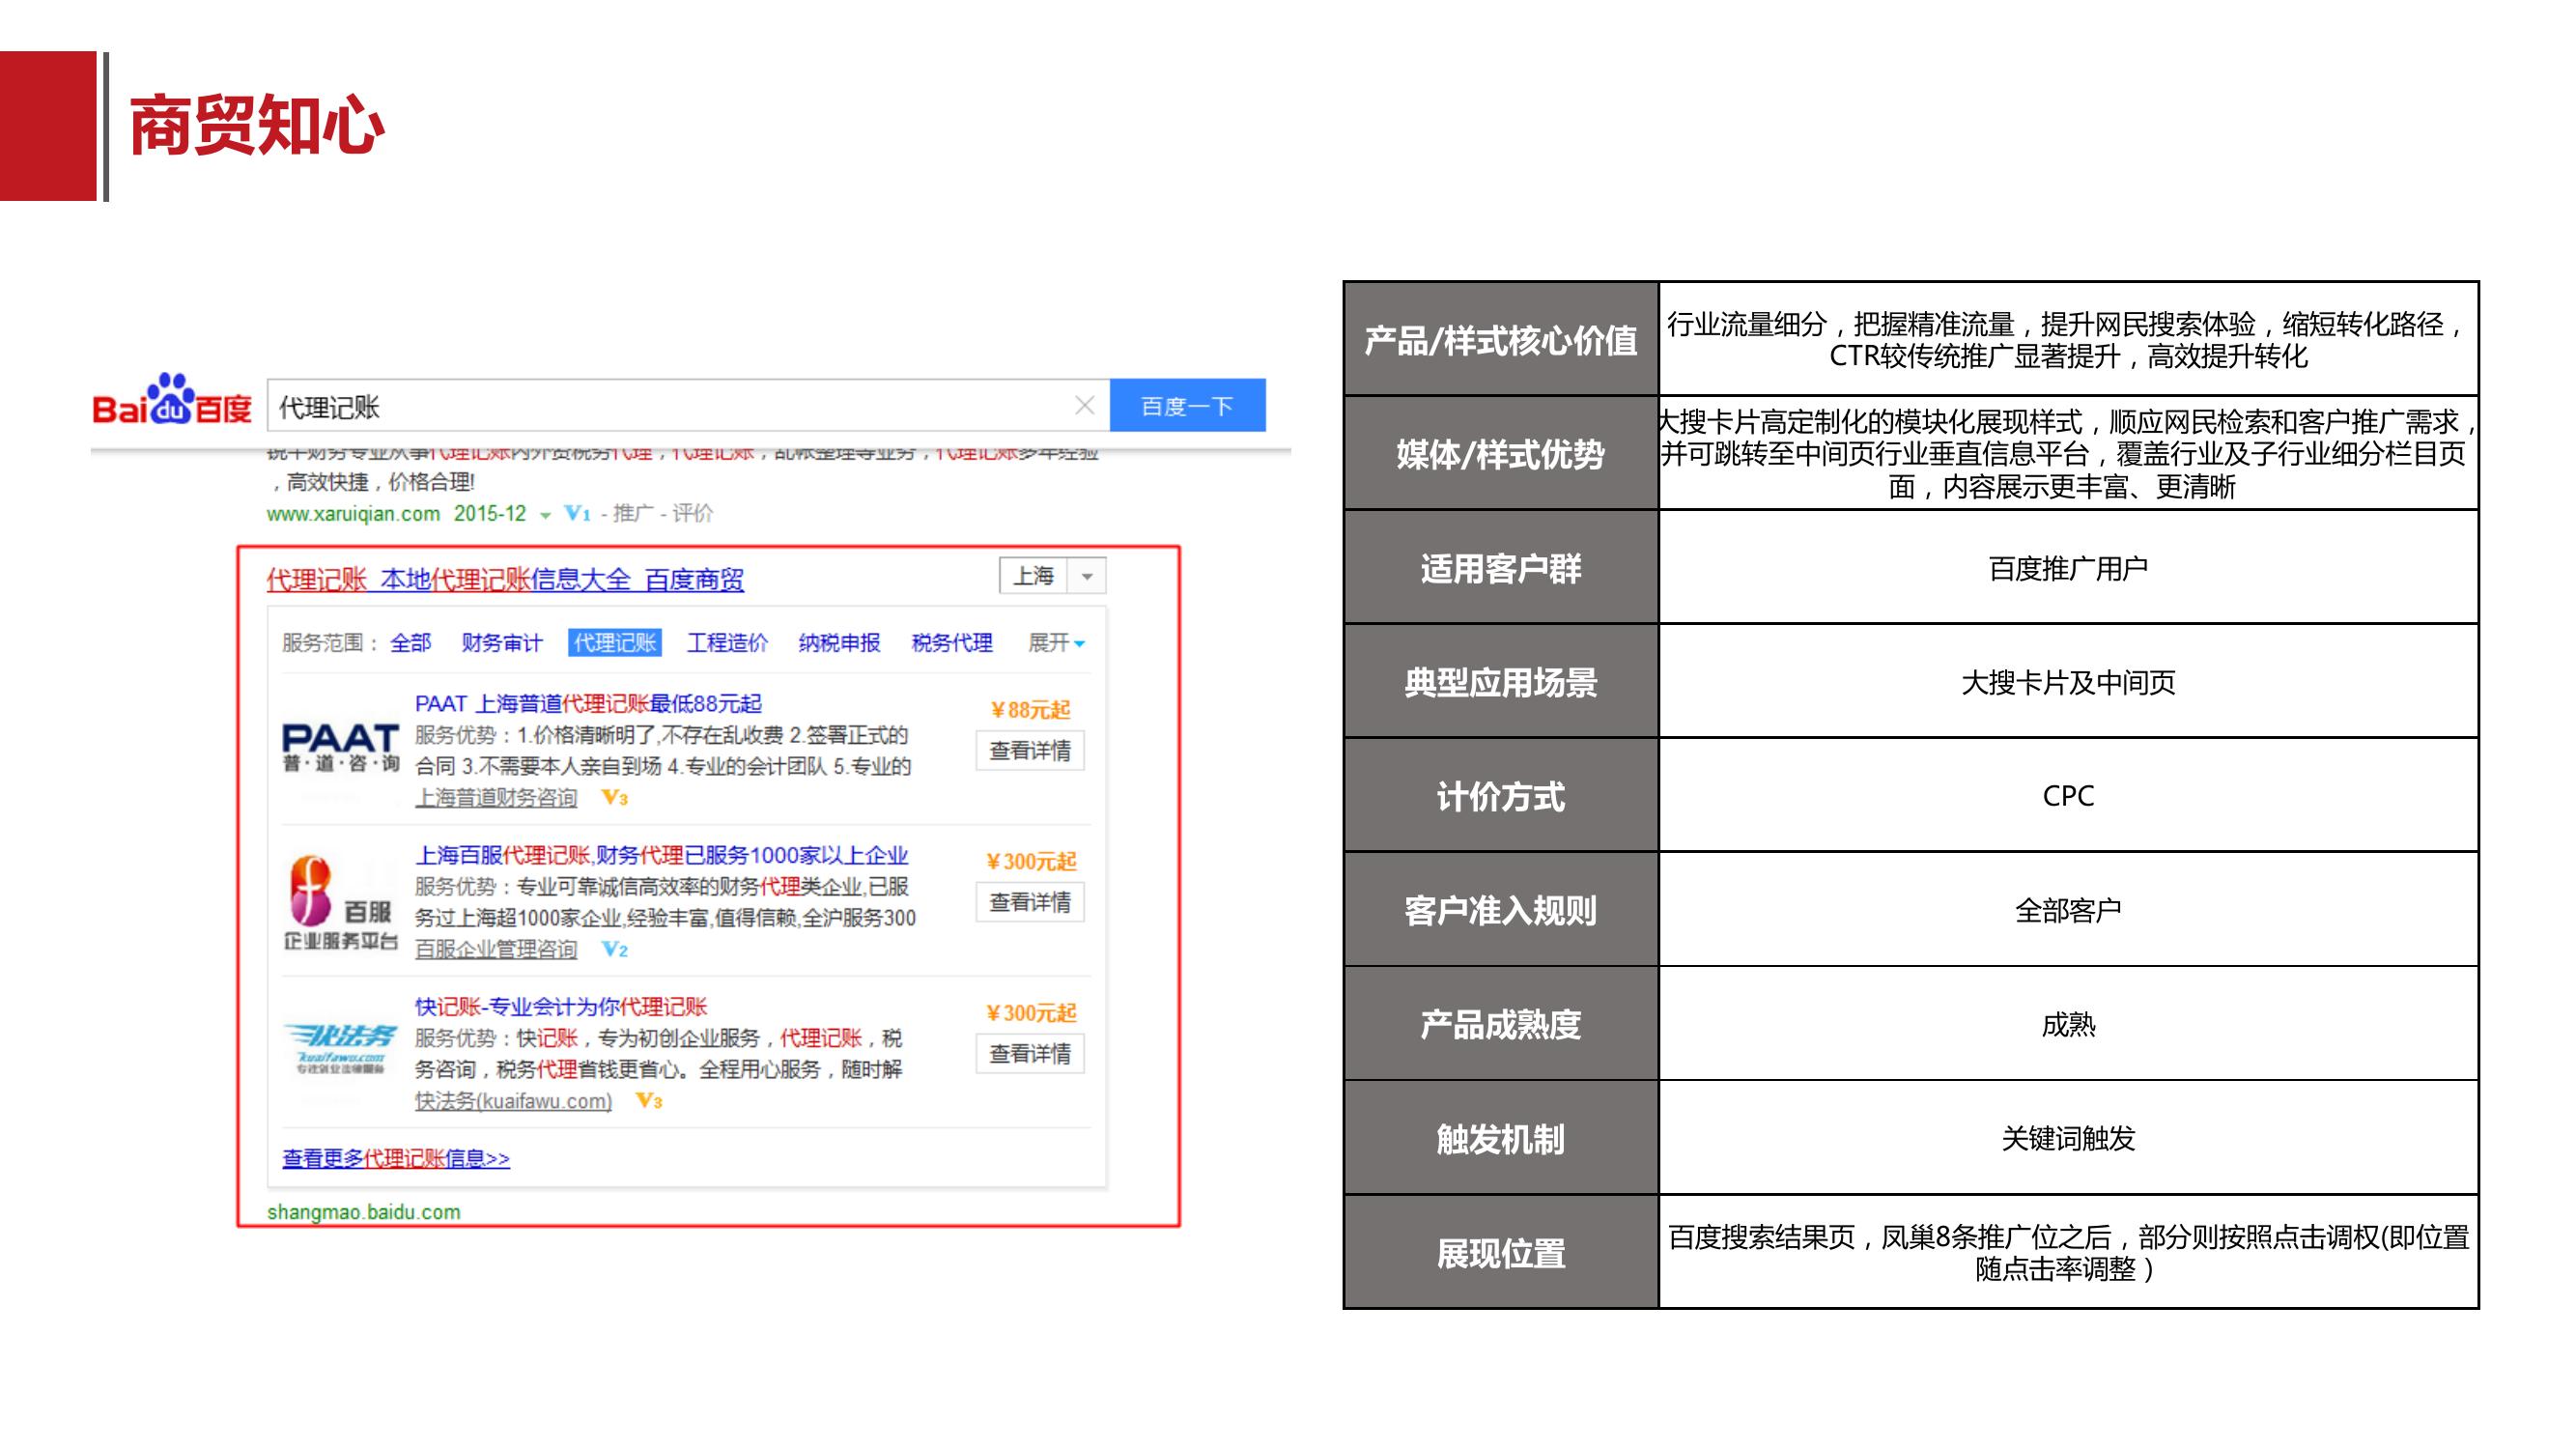Click the 百度一下 search button
This screenshot has height=1449, width=2576.
click(1187, 405)
